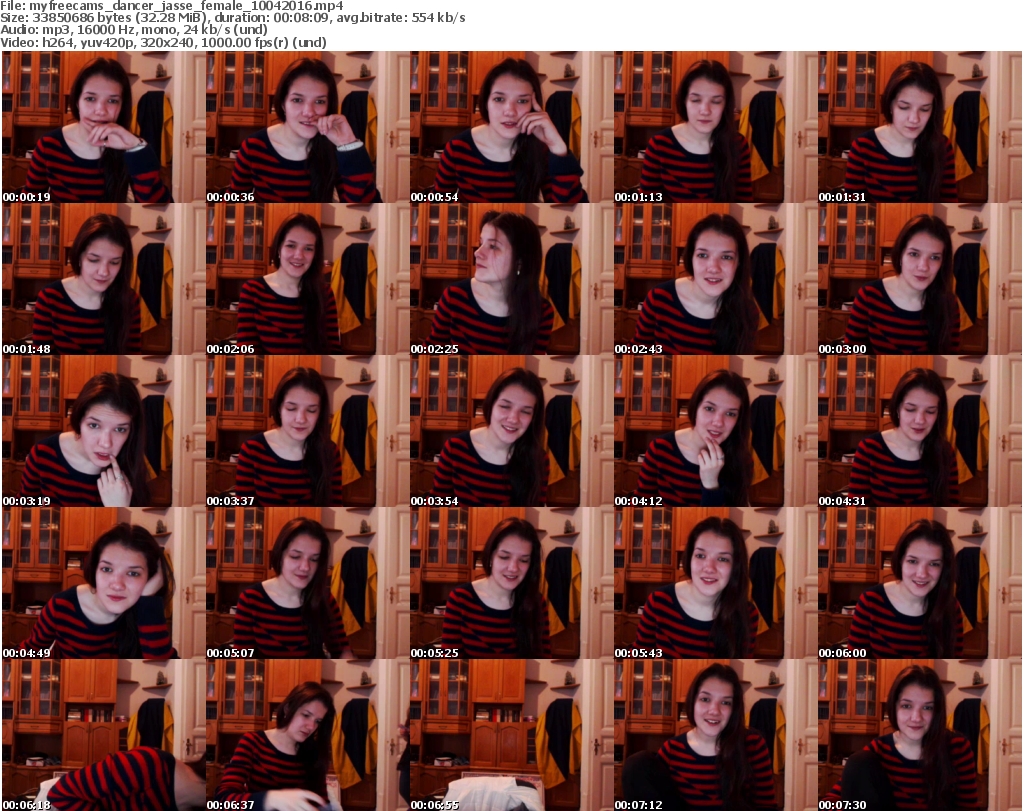This screenshot has height=811, width=1024.
Task: Click the frame timestamped 00:01:13
Action: tap(715, 127)
